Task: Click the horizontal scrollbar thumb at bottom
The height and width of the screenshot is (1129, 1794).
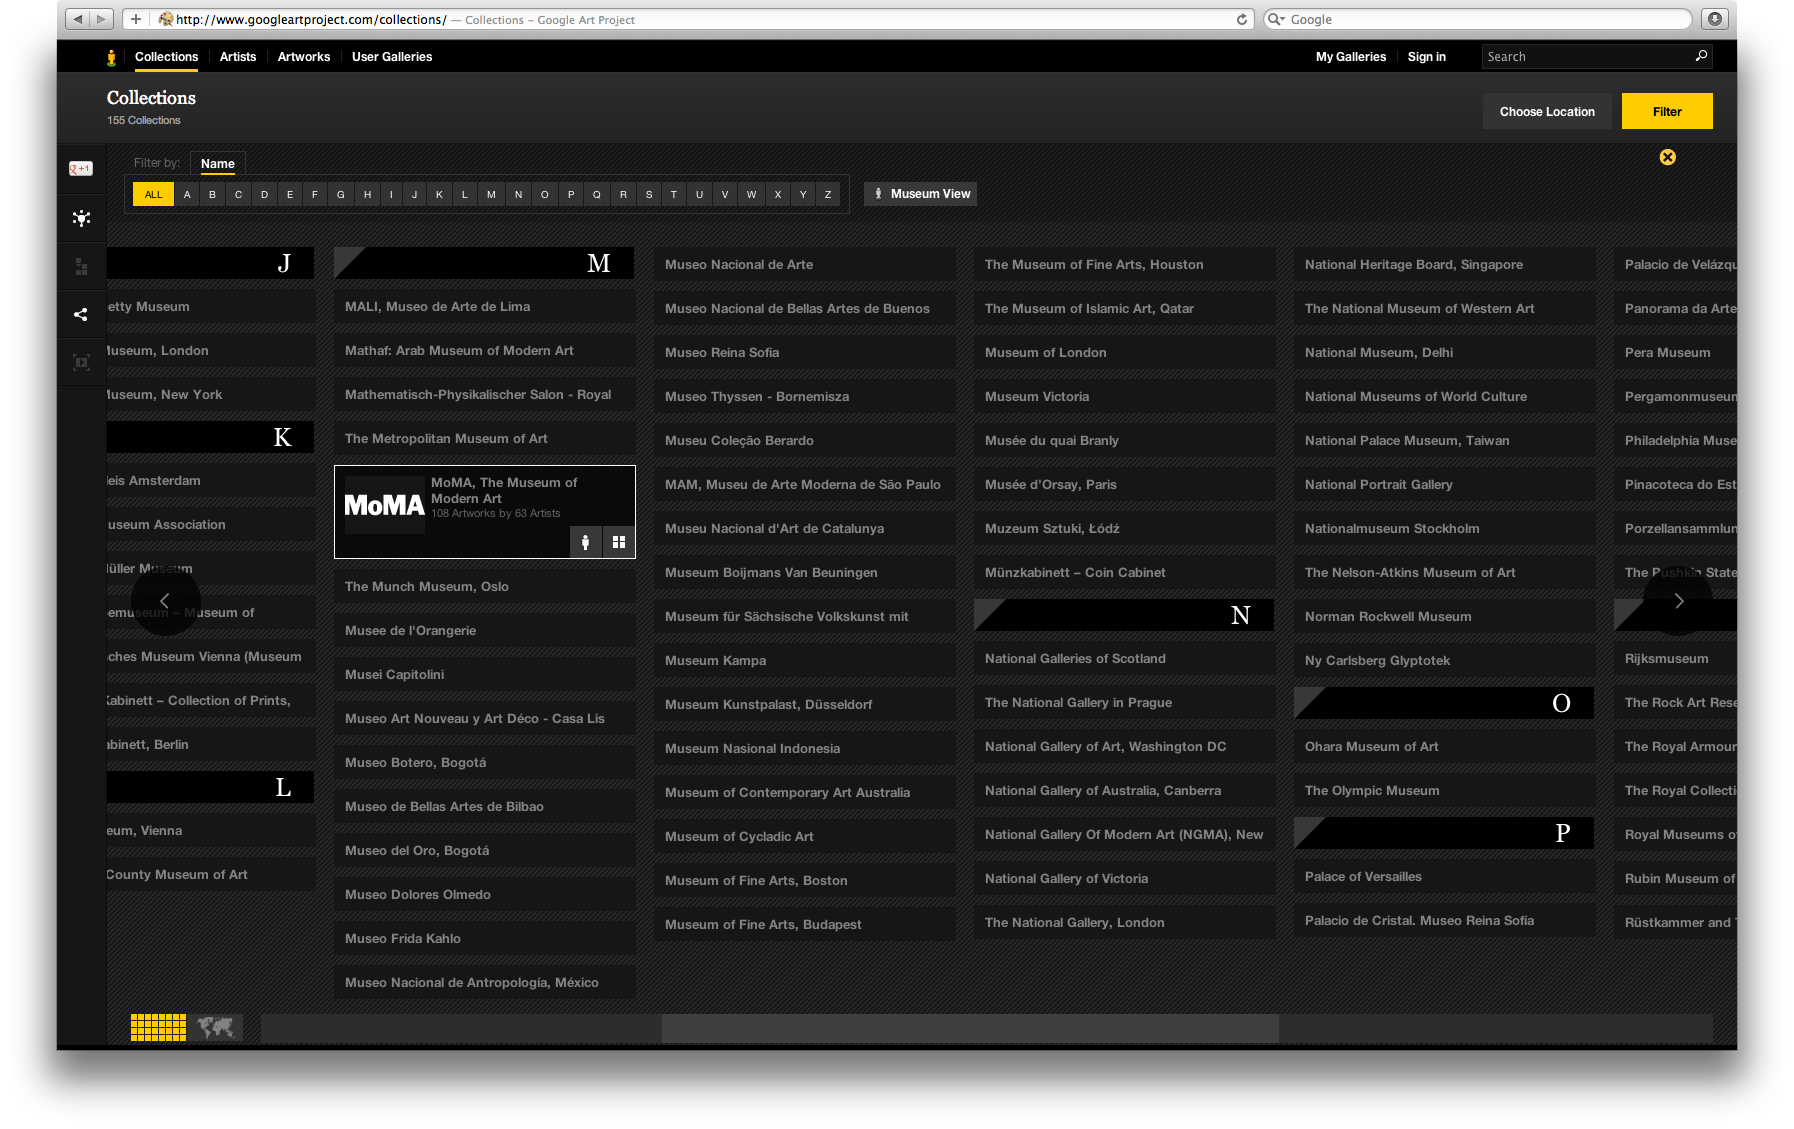Action: coord(969,1028)
